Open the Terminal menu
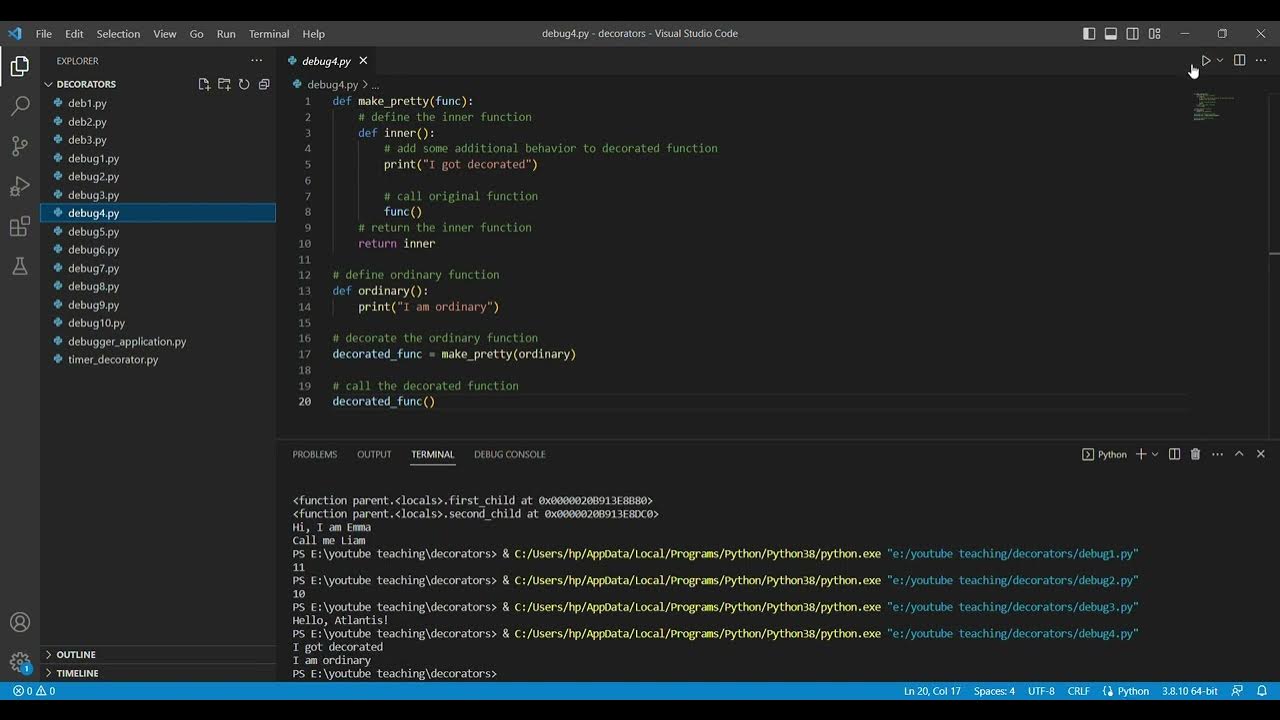 pyautogui.click(x=269, y=33)
